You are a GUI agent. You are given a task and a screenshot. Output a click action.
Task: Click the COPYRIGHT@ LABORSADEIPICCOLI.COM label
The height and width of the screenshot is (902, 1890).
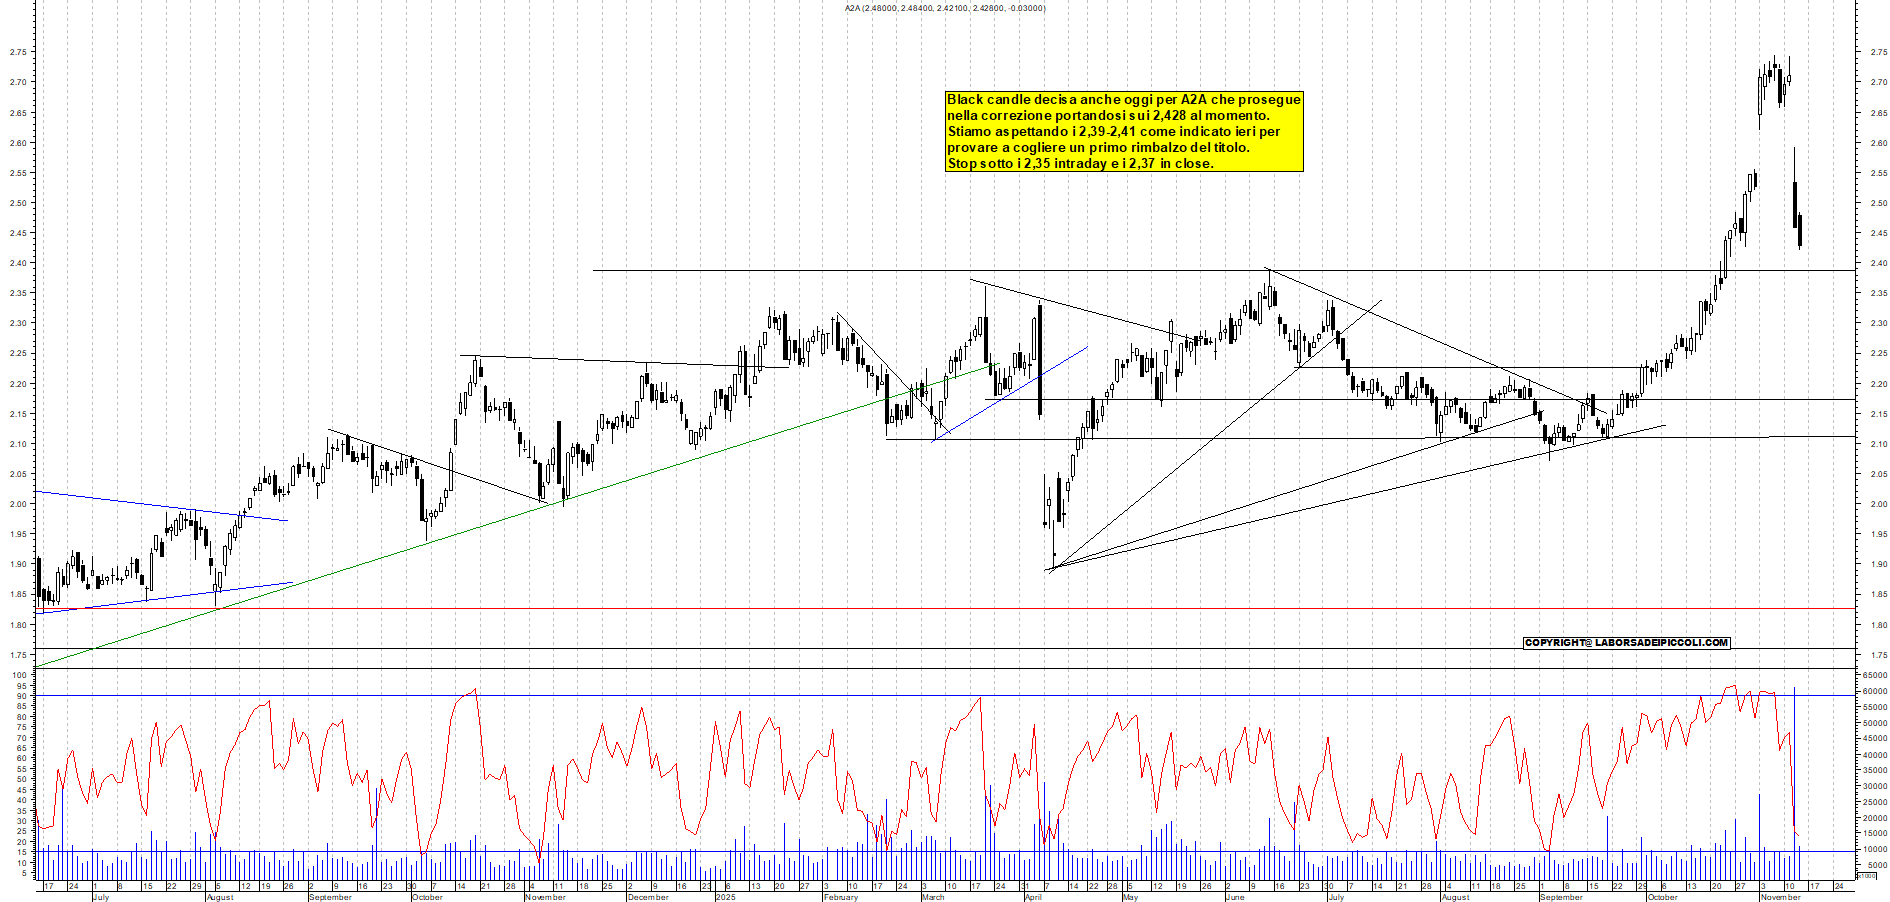click(x=1625, y=643)
